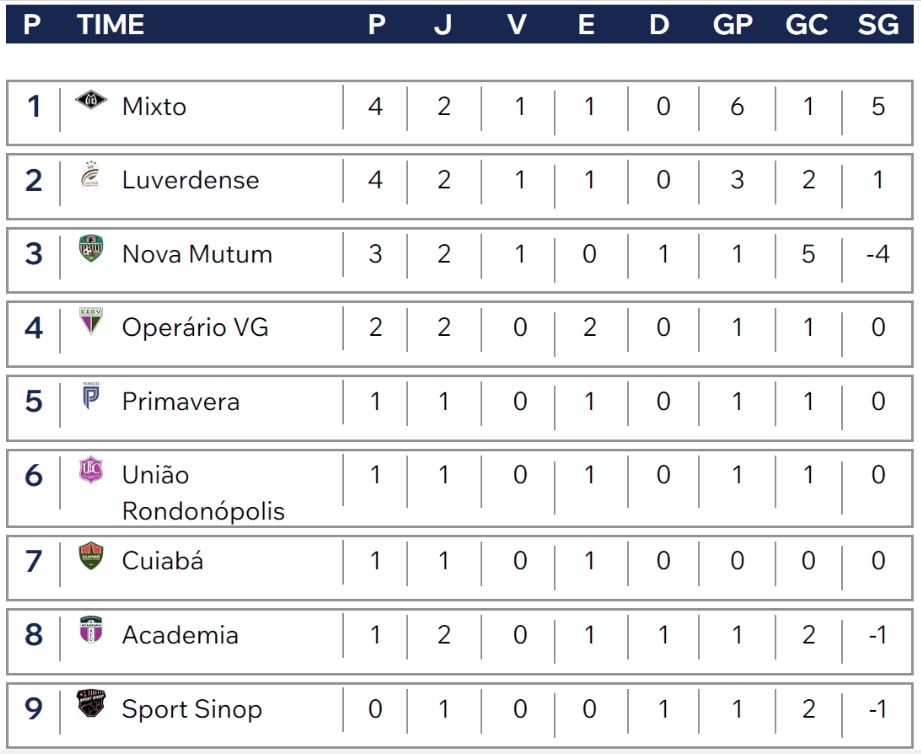Click the União Rondonópolis purple crest
The width and height of the screenshot is (921, 754).
(x=91, y=470)
